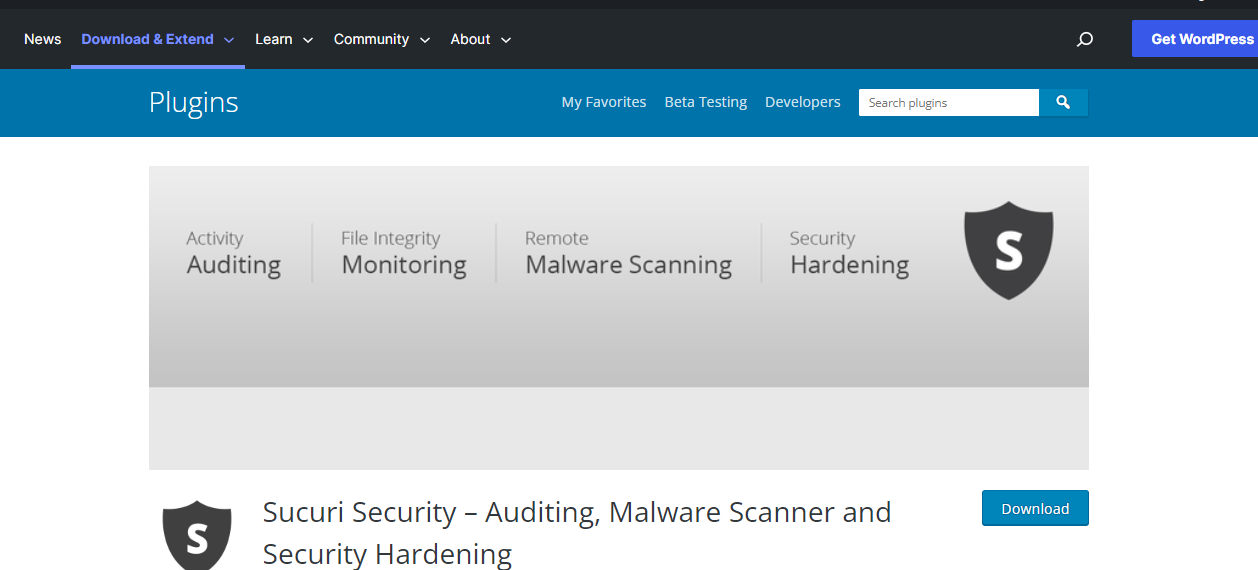Focus the Search plugins input field

click(949, 102)
